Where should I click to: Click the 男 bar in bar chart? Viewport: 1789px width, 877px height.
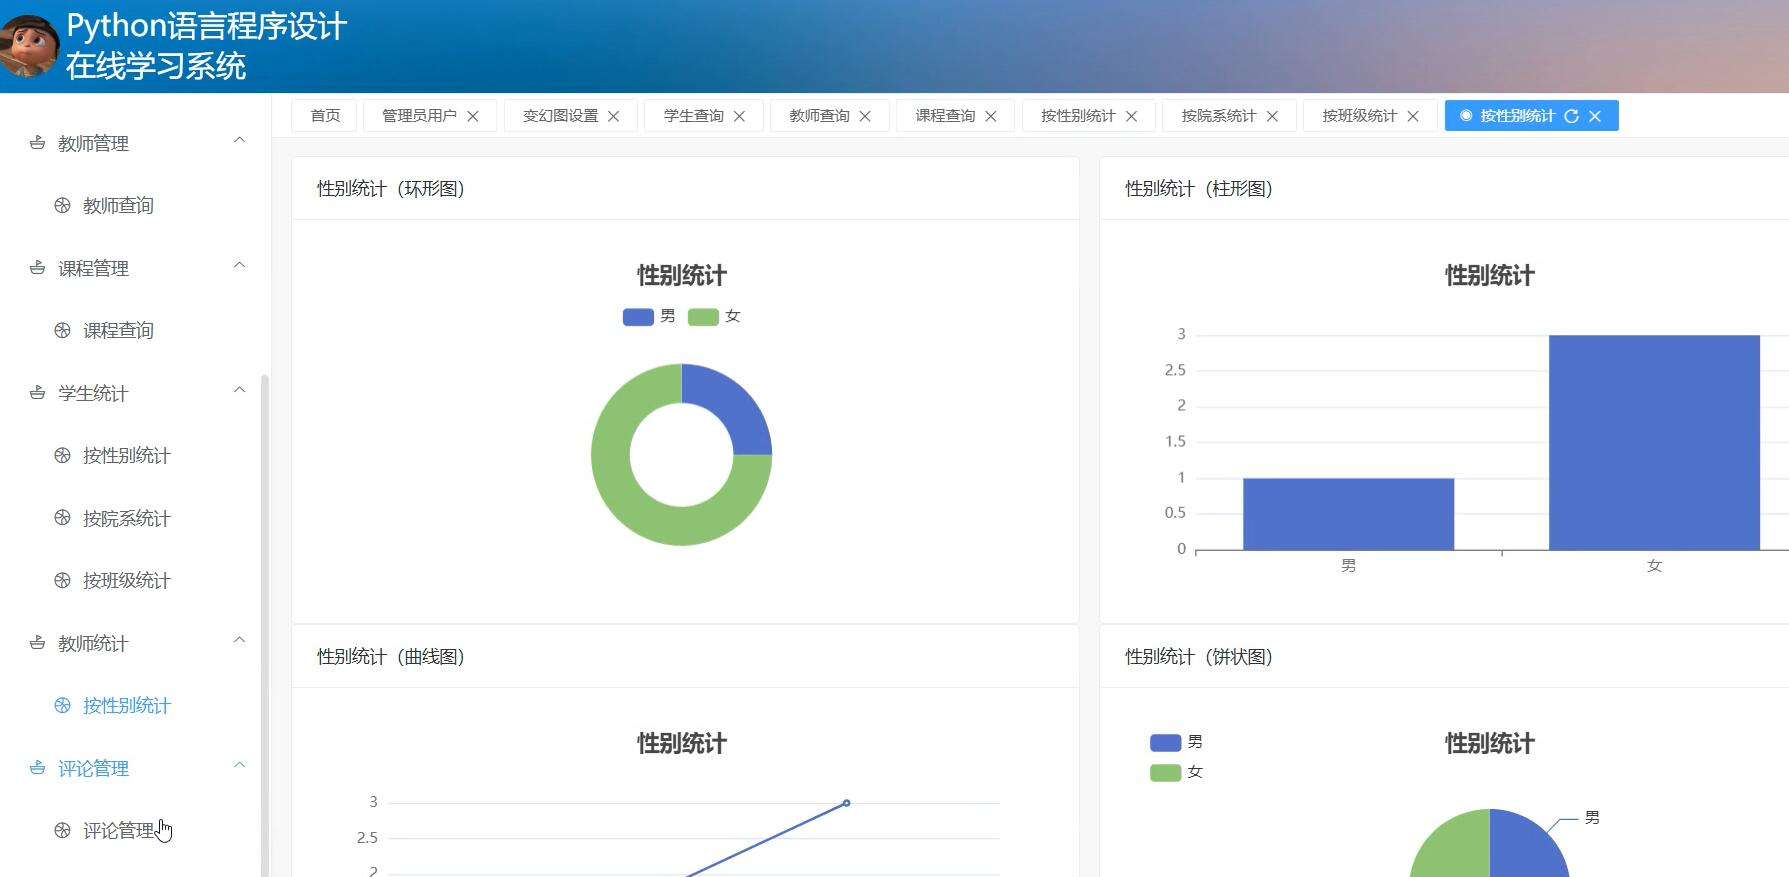[x=1348, y=514]
